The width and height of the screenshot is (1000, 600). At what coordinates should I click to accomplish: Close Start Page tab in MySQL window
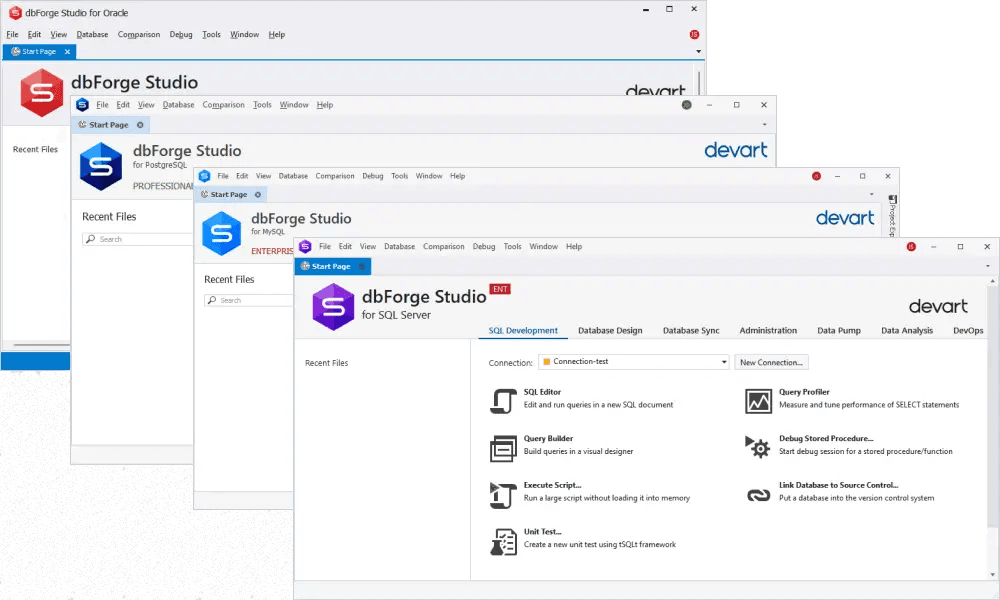coord(258,194)
